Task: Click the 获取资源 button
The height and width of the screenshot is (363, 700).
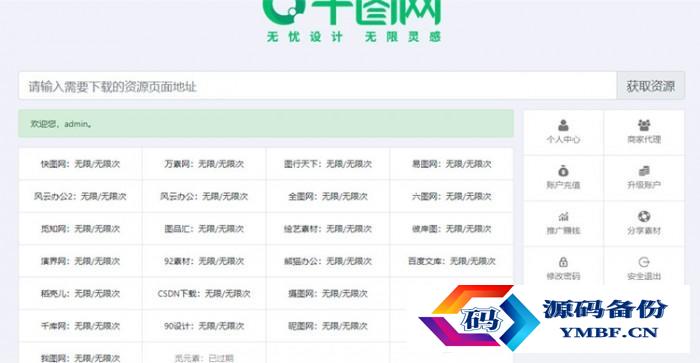Action: tap(650, 86)
